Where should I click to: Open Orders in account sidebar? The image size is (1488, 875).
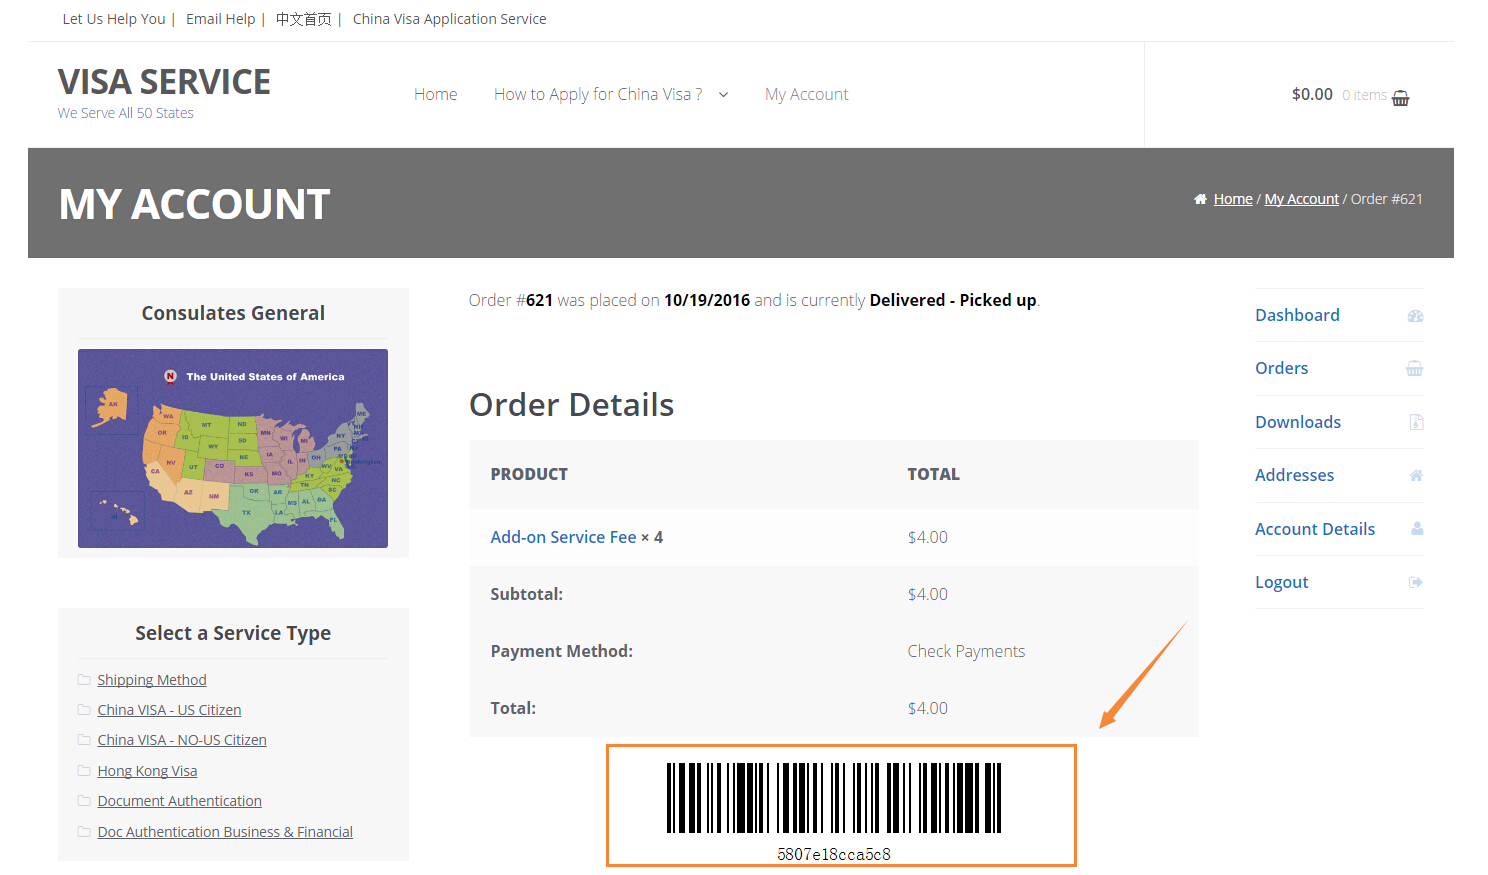tap(1281, 368)
